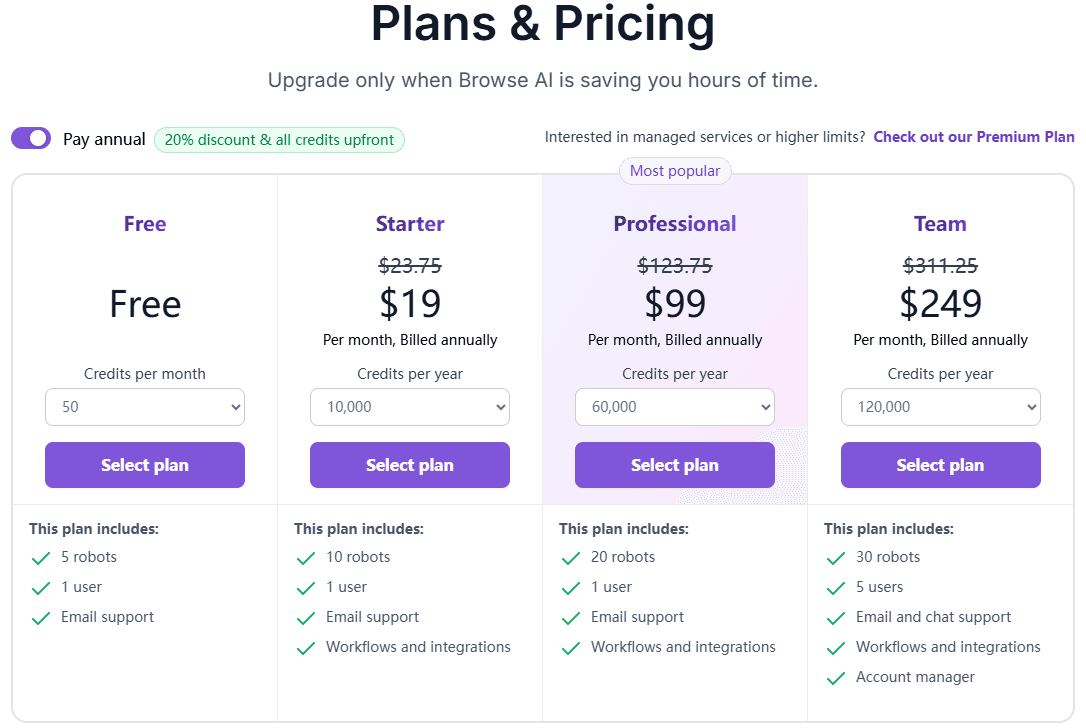This screenshot has height=728, width=1086.
Task: Select the Professional plan button
Action: 675,465
